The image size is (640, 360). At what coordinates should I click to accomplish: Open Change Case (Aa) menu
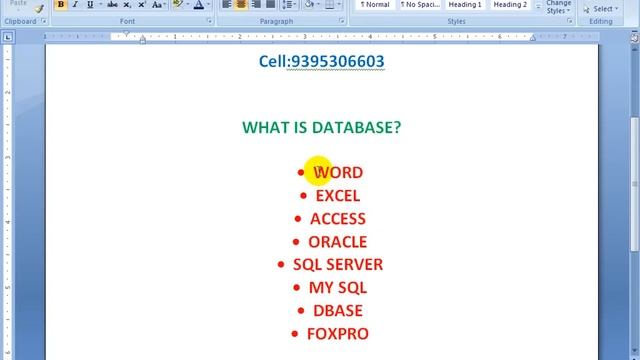click(158, 4)
